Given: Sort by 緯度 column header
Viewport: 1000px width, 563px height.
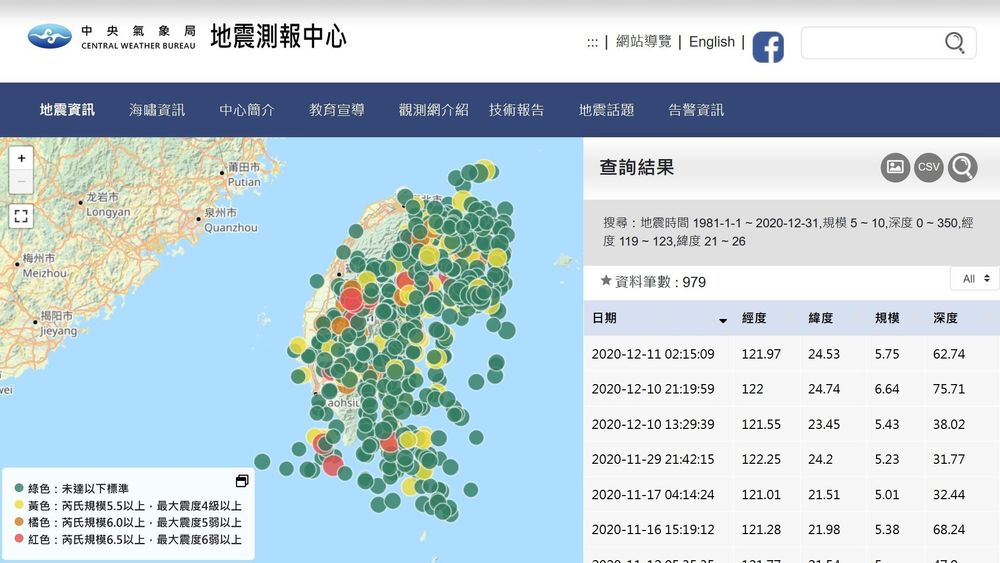Looking at the screenshot, I should point(821,318).
